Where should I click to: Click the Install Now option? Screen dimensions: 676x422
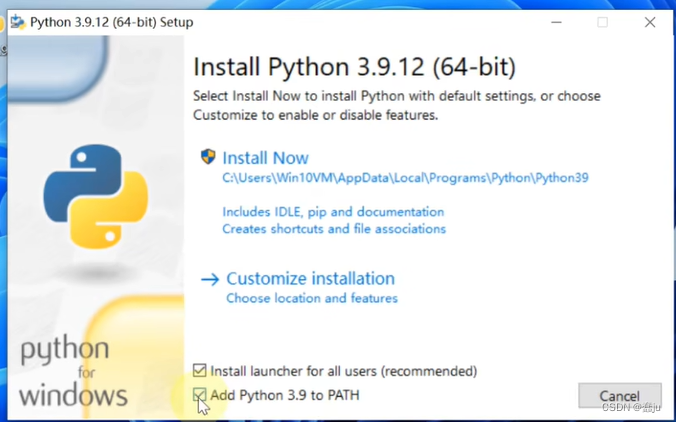click(x=265, y=158)
